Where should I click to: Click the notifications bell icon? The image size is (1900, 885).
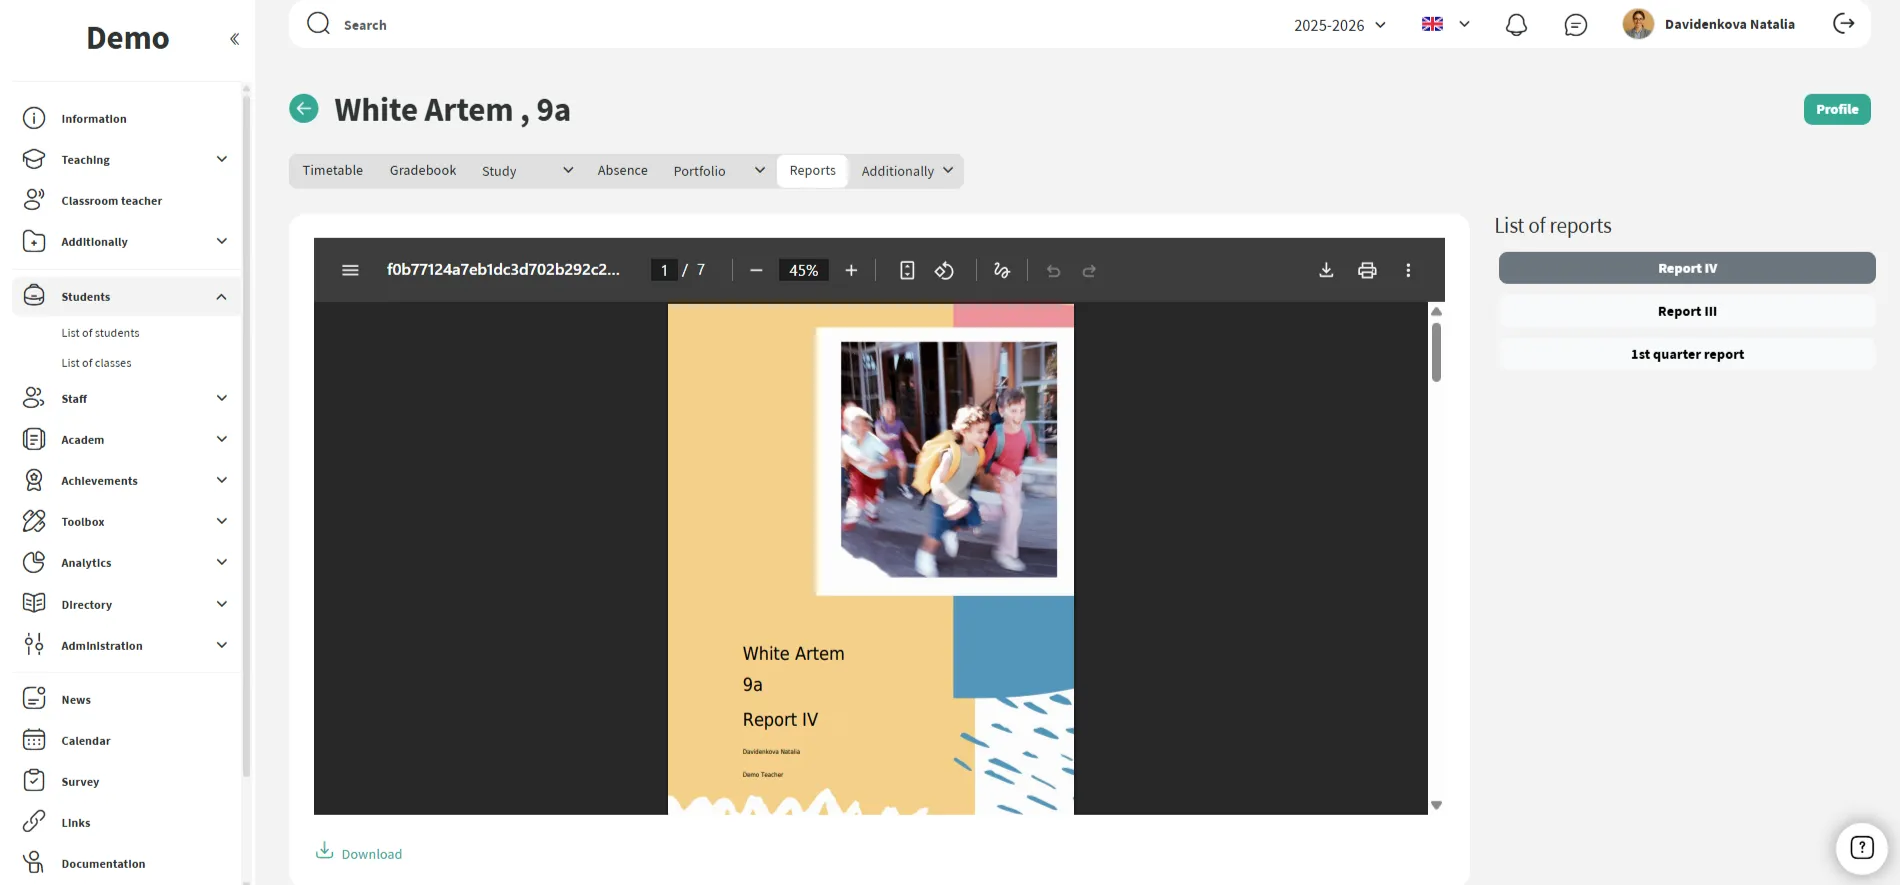click(1516, 25)
